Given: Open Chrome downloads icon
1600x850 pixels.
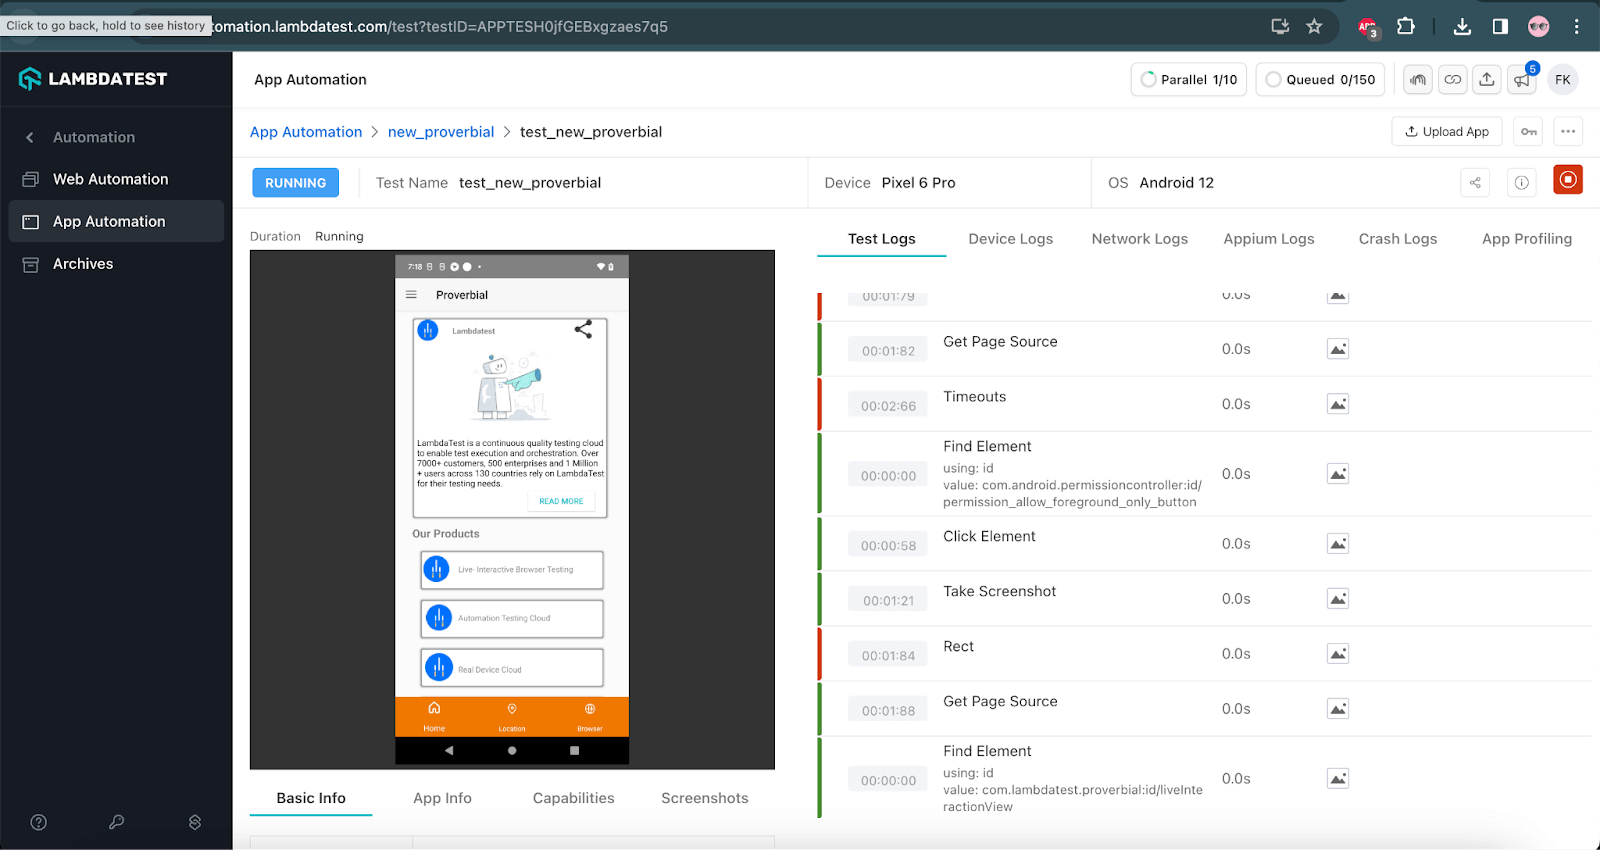Looking at the screenshot, I should (x=1462, y=27).
